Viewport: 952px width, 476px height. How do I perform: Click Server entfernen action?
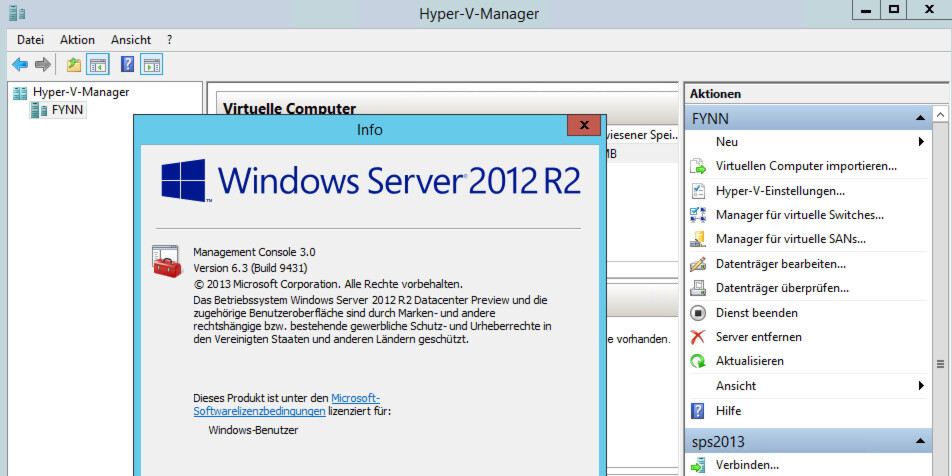759,336
